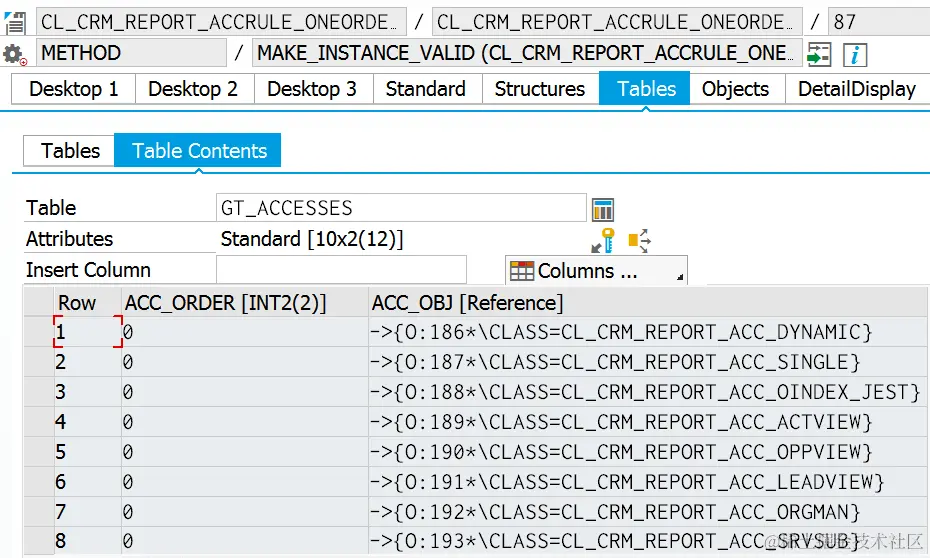Viewport: 930px width, 558px height.
Task: Click the ACC_ORDER [INT2(2)] column header
Action: pyautogui.click(x=244, y=302)
